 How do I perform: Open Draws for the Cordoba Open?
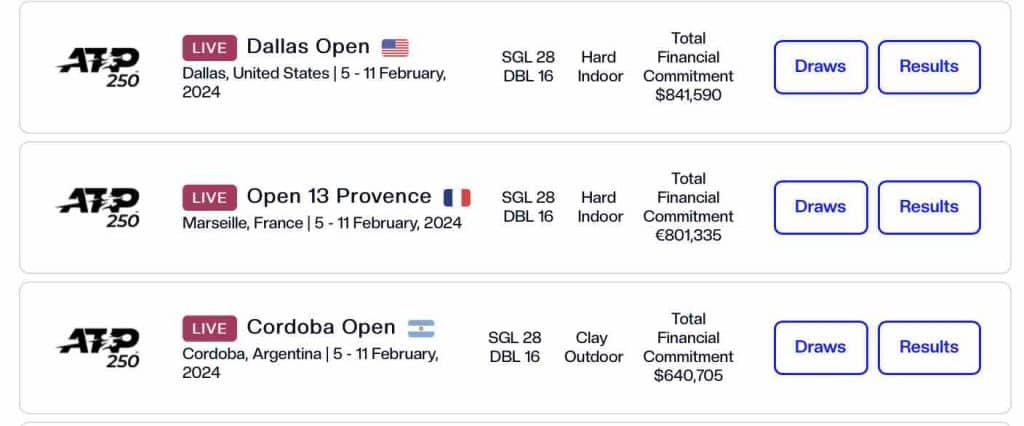point(820,348)
